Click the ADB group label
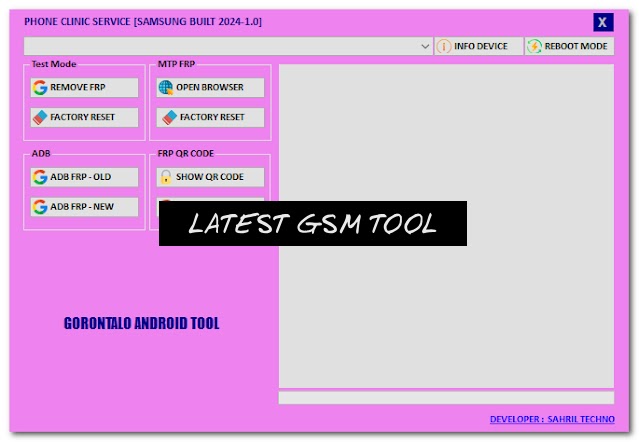Screen dimensions: 639x442 click(x=41, y=154)
